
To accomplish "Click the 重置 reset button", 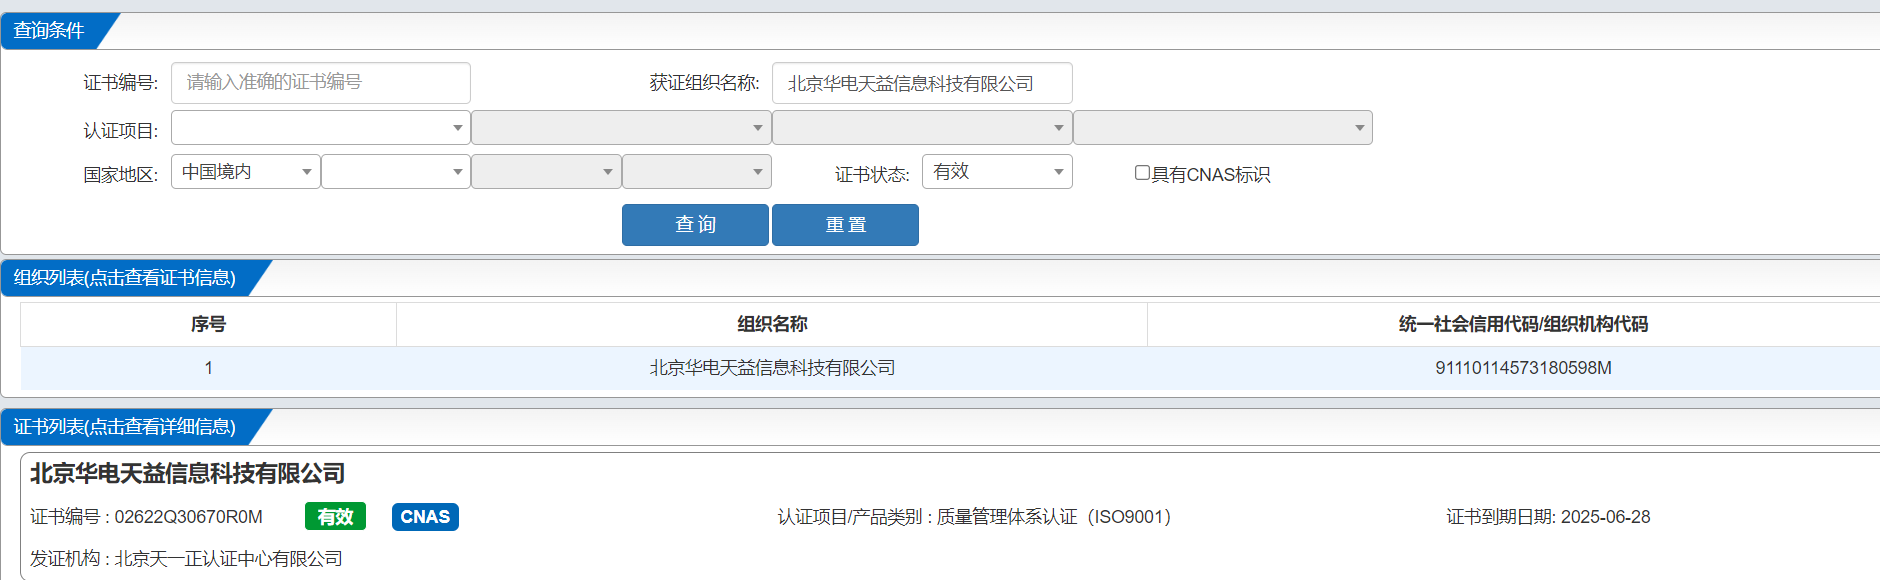I will 845,225.
